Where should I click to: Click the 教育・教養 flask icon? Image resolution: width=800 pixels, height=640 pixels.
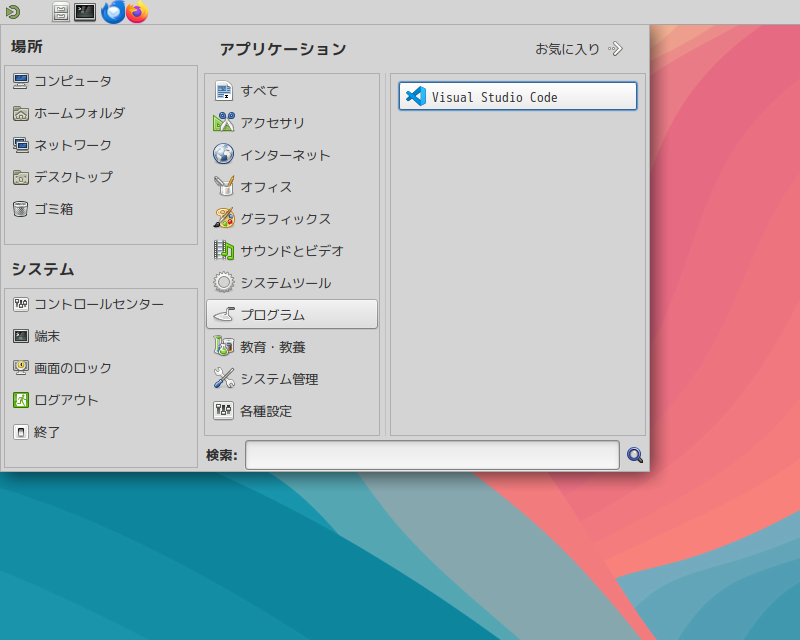pyautogui.click(x=223, y=346)
